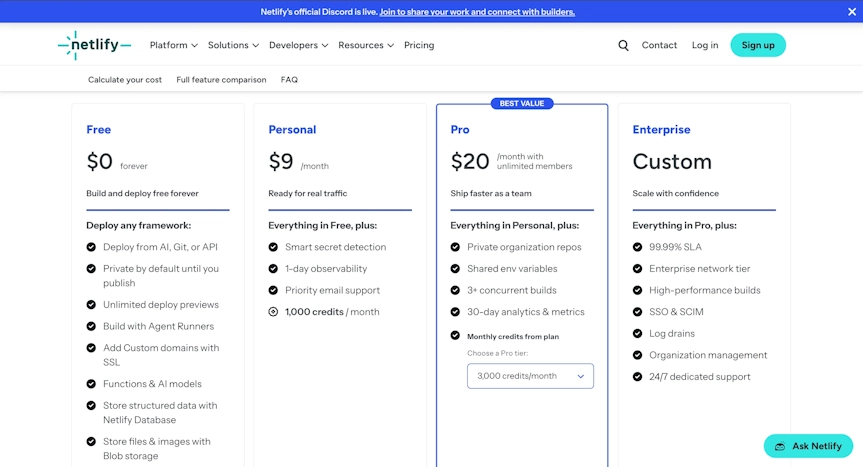
Task: Click 'Ship faster as a team' tagline
Action: (491, 194)
